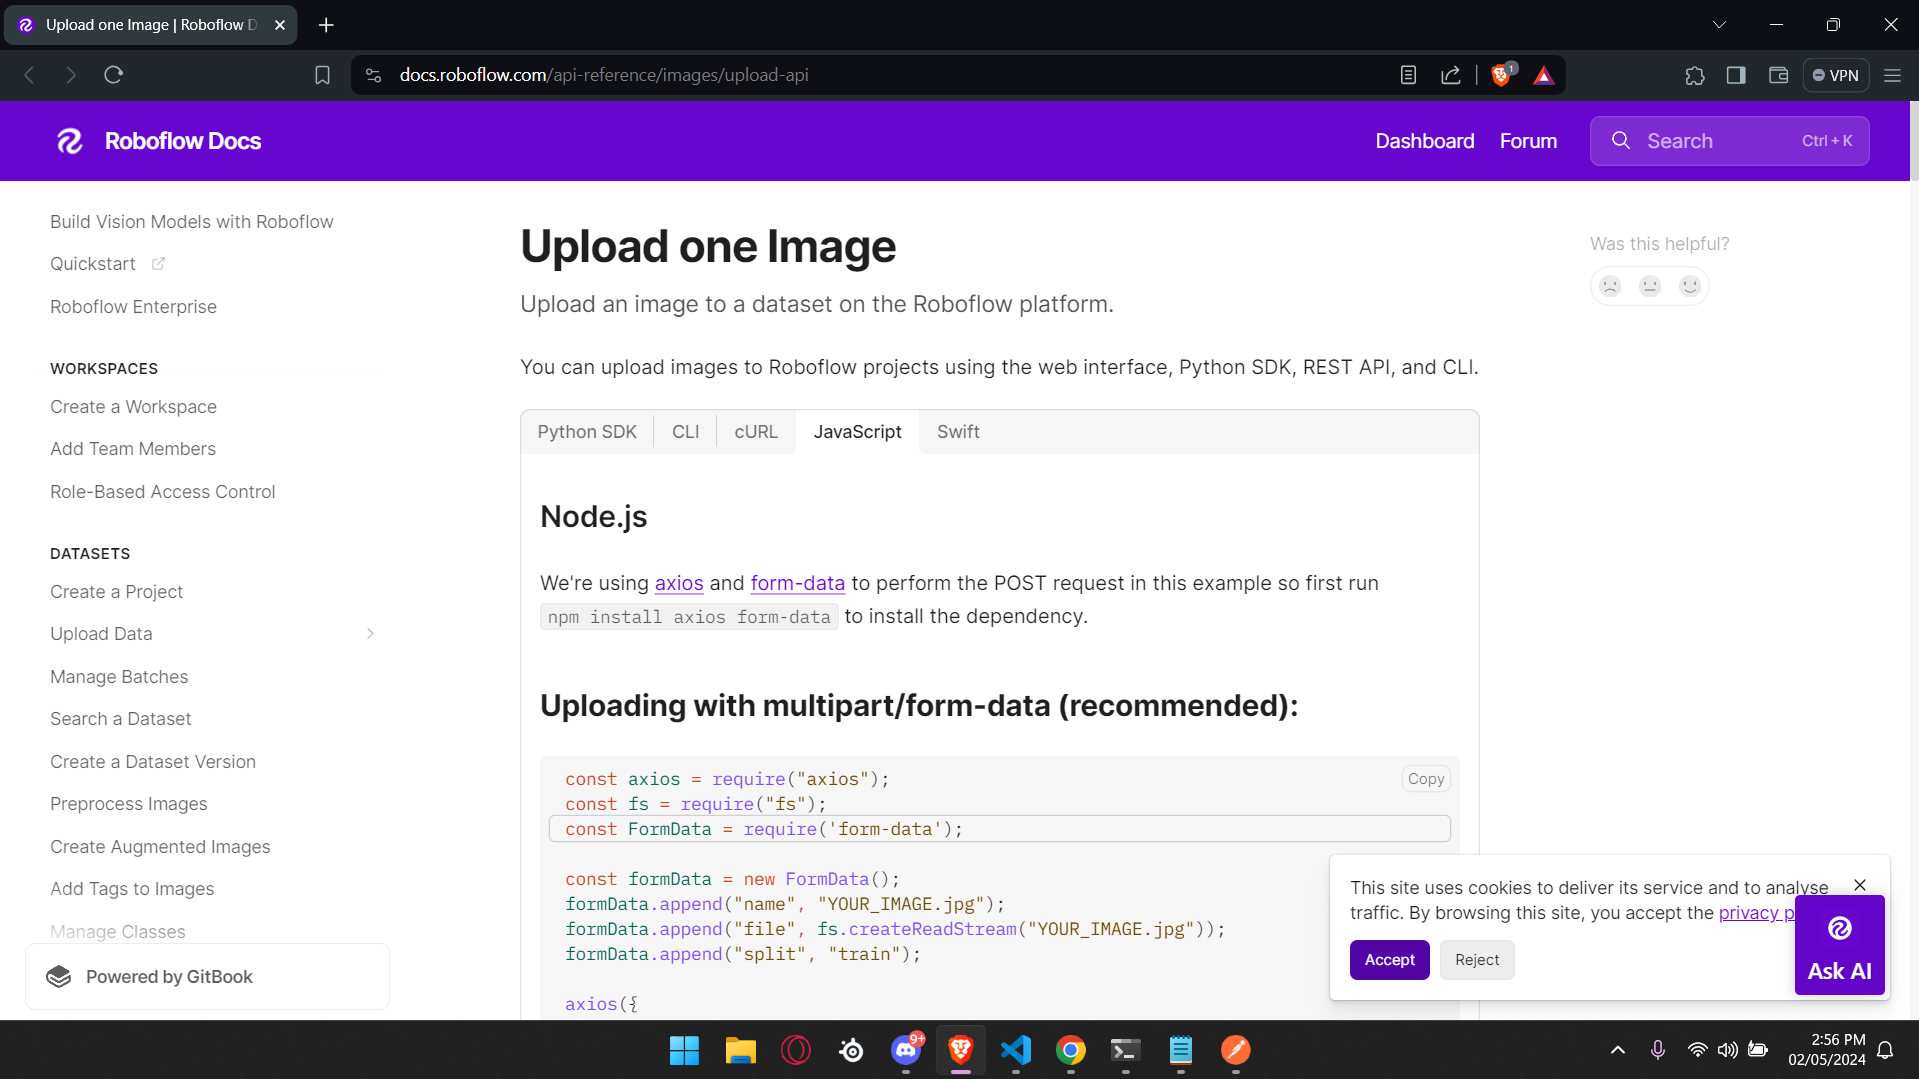The height and width of the screenshot is (1079, 1919).
Task: Toggle reader mode icon in address bar
Action: pos(1408,75)
